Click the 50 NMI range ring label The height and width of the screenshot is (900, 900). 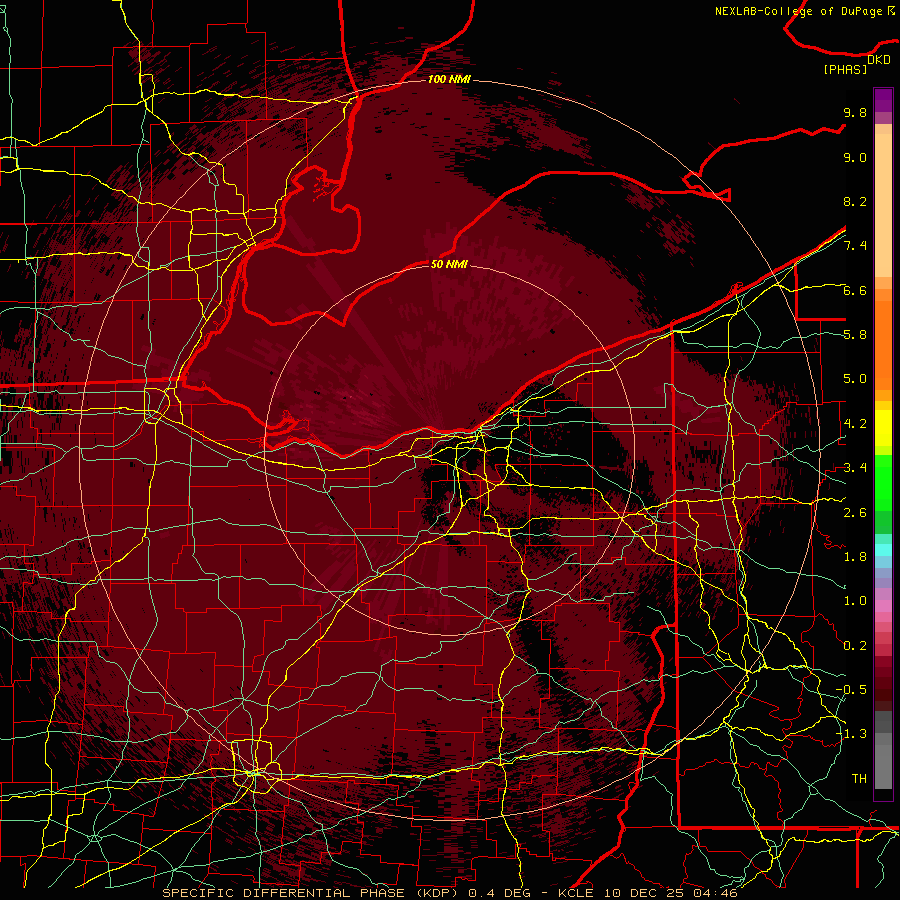449,264
